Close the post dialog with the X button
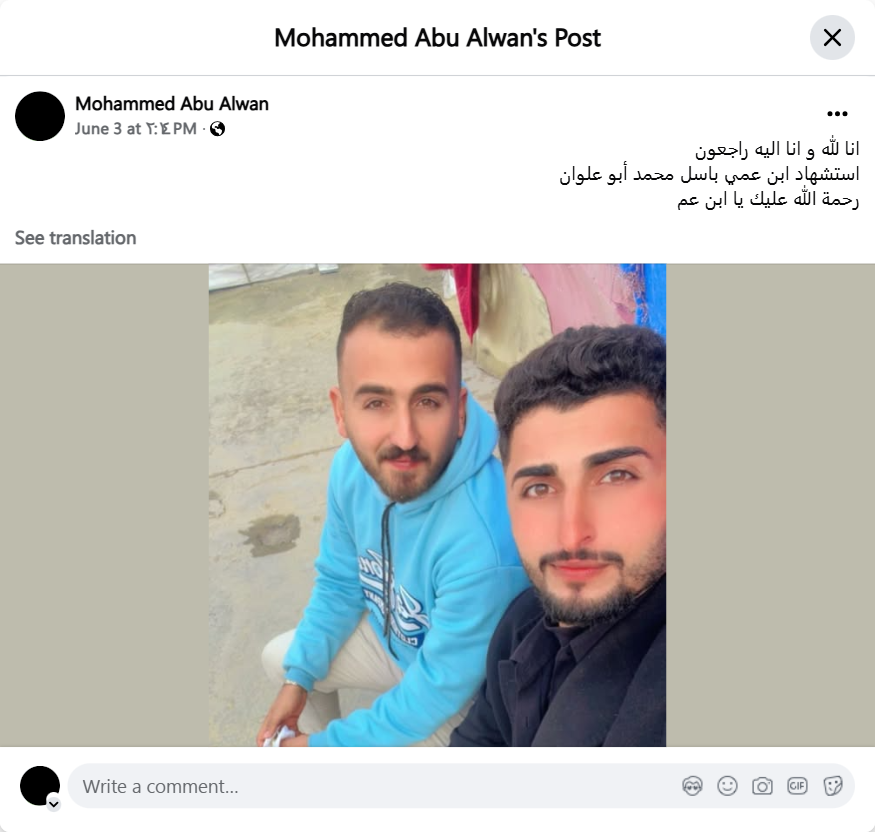875x832 pixels. pos(832,38)
